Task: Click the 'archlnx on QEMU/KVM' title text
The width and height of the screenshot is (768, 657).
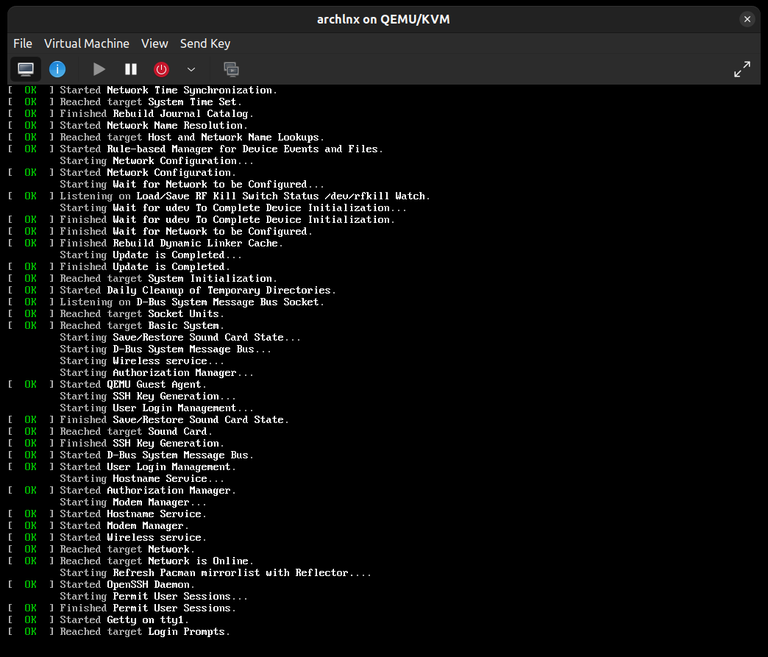Action: (x=384, y=20)
